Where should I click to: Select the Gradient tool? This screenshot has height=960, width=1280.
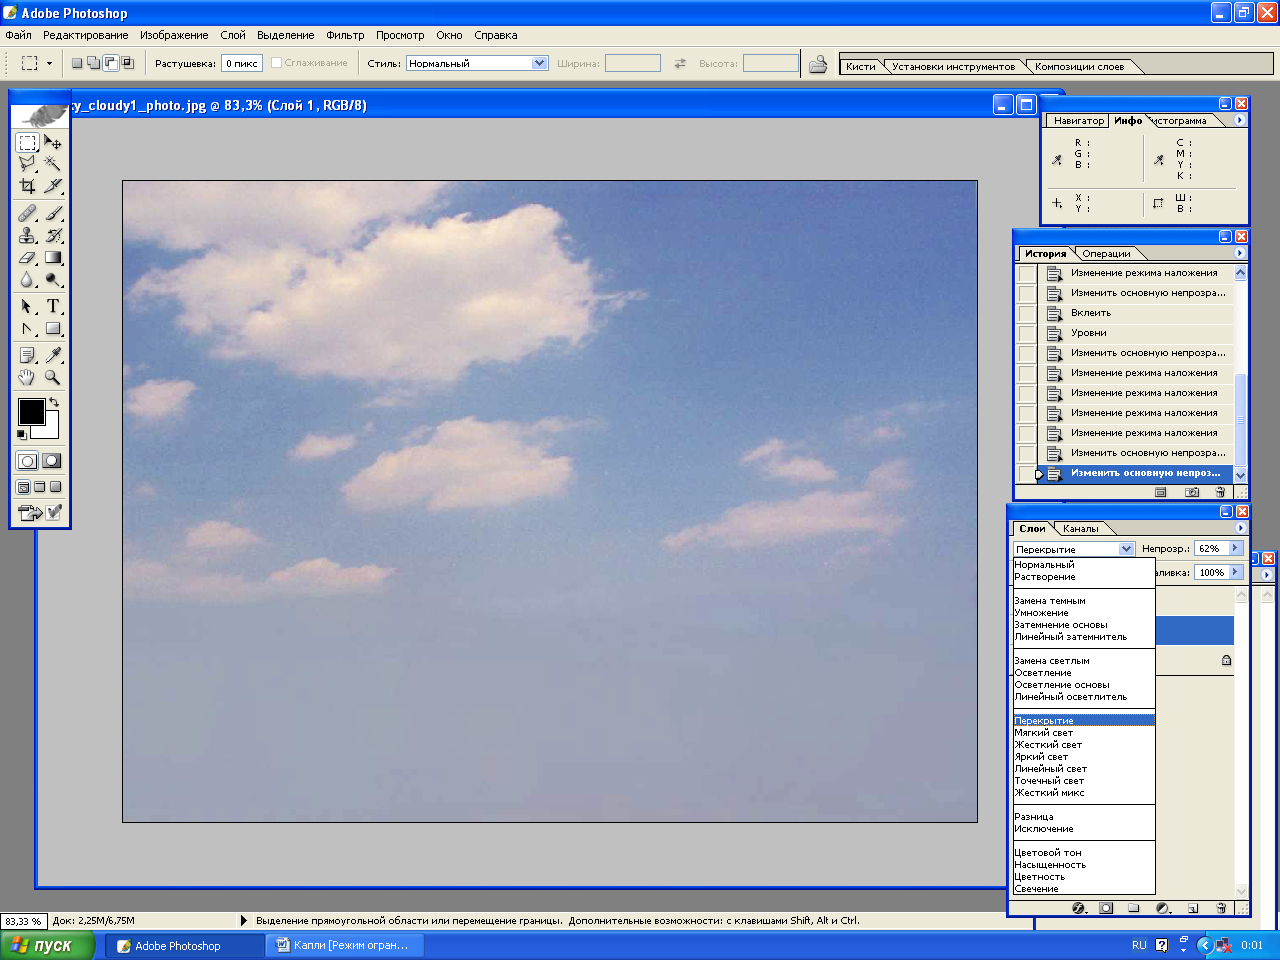pyautogui.click(x=53, y=257)
